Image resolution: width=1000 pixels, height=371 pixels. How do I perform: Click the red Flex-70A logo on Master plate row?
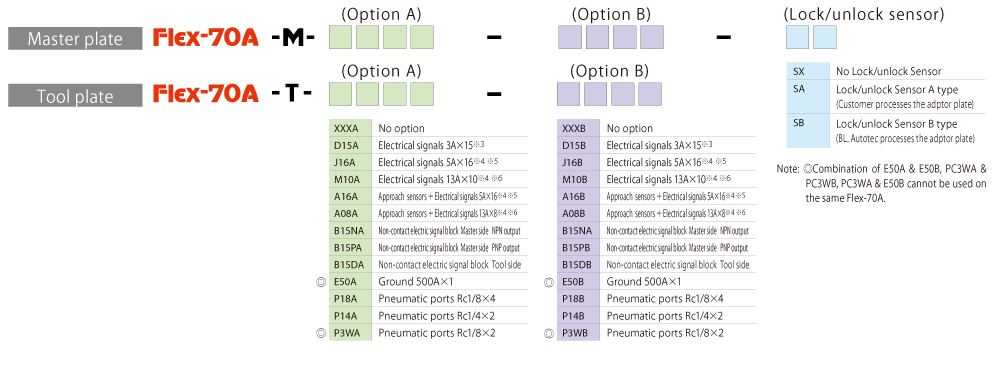[x=205, y=39]
